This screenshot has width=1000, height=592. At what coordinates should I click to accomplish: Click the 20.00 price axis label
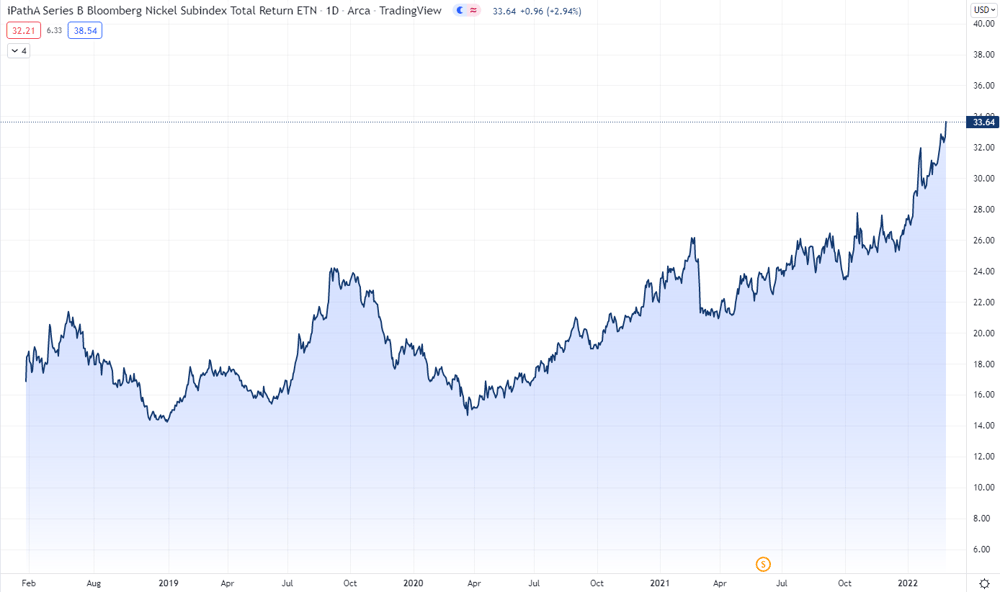click(x=983, y=333)
